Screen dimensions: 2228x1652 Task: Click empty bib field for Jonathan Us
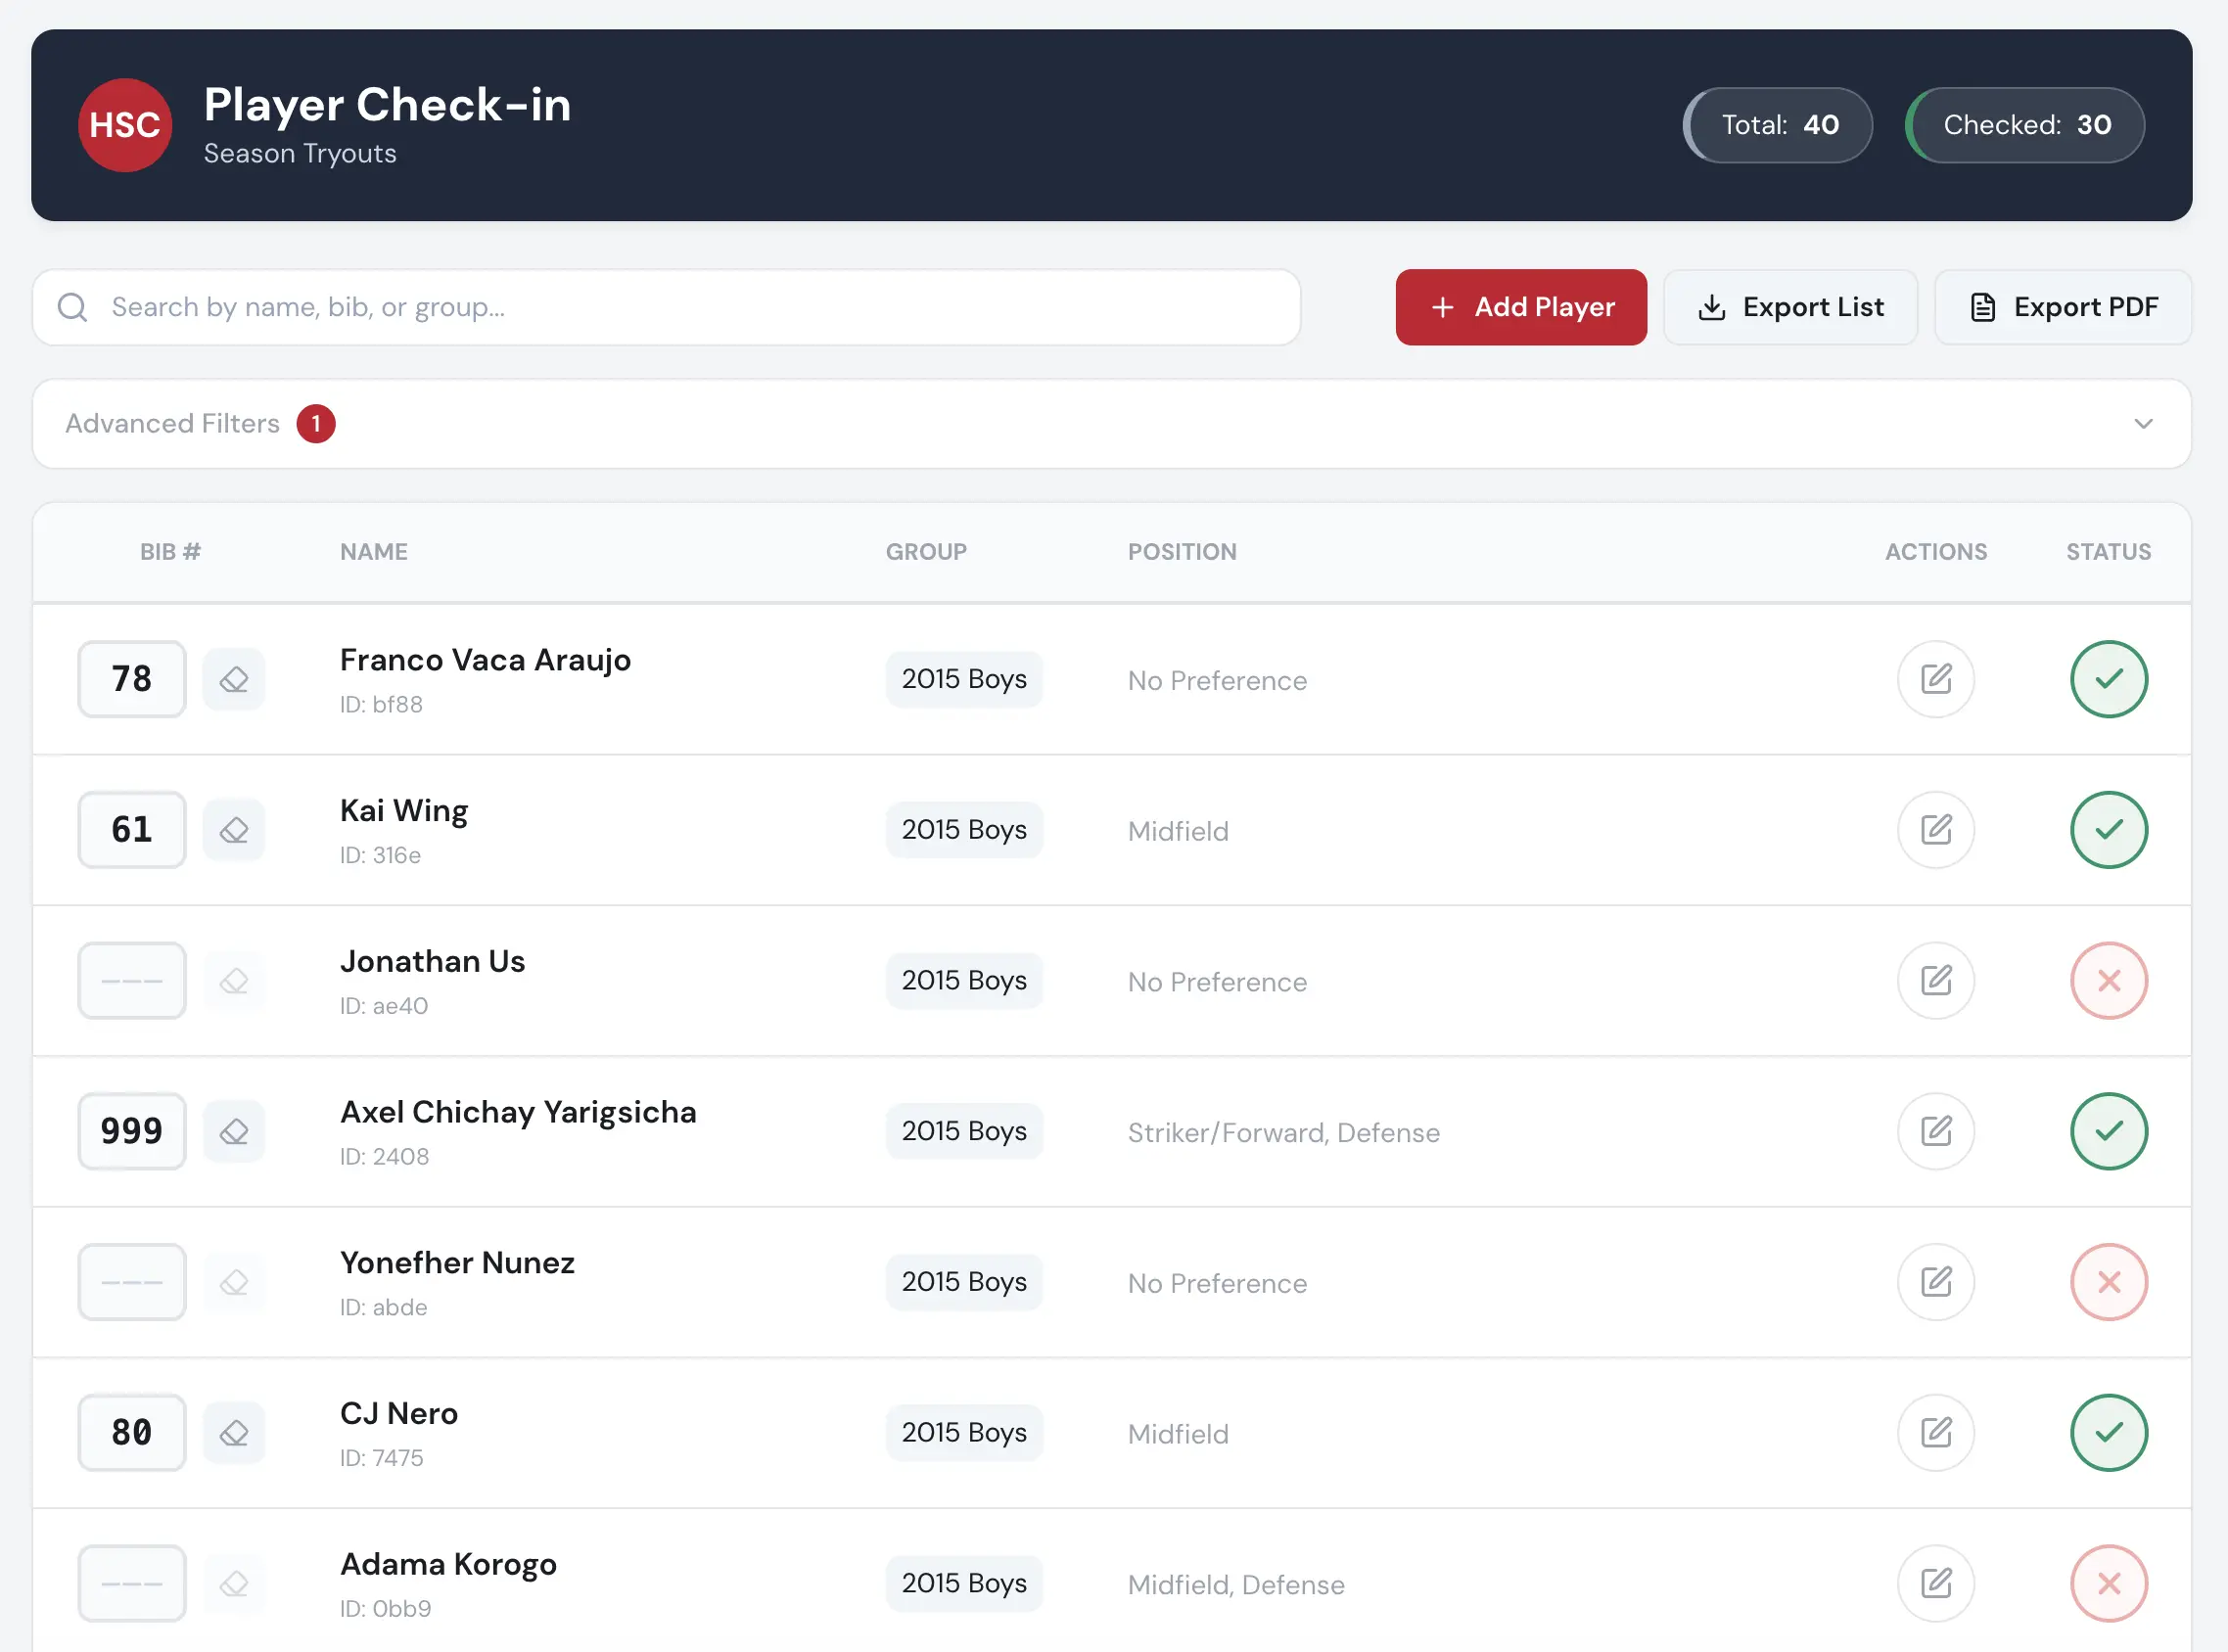coord(132,981)
